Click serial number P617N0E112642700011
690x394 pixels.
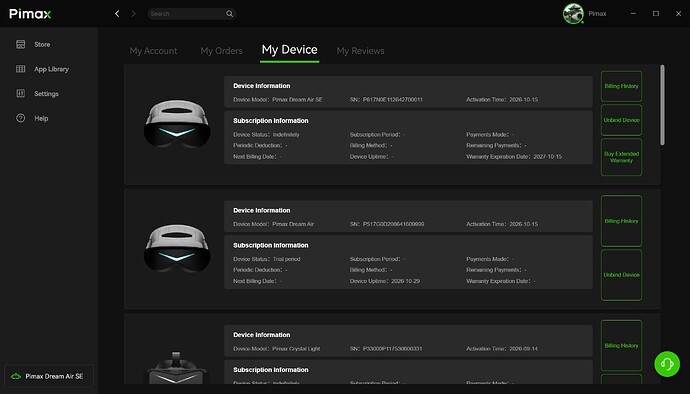click(393, 100)
